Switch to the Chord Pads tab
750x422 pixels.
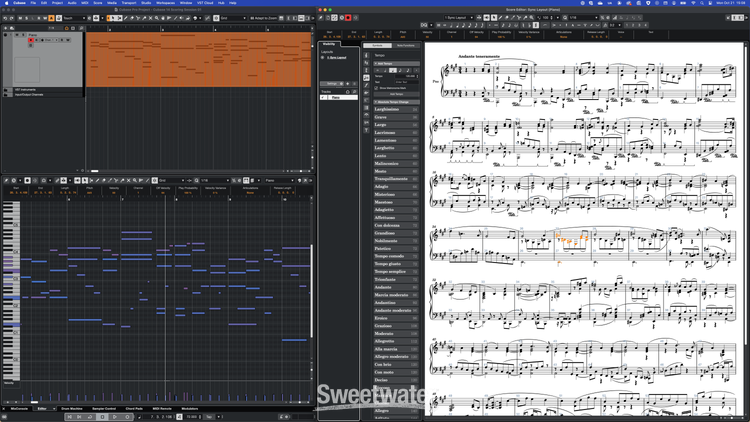pos(134,408)
